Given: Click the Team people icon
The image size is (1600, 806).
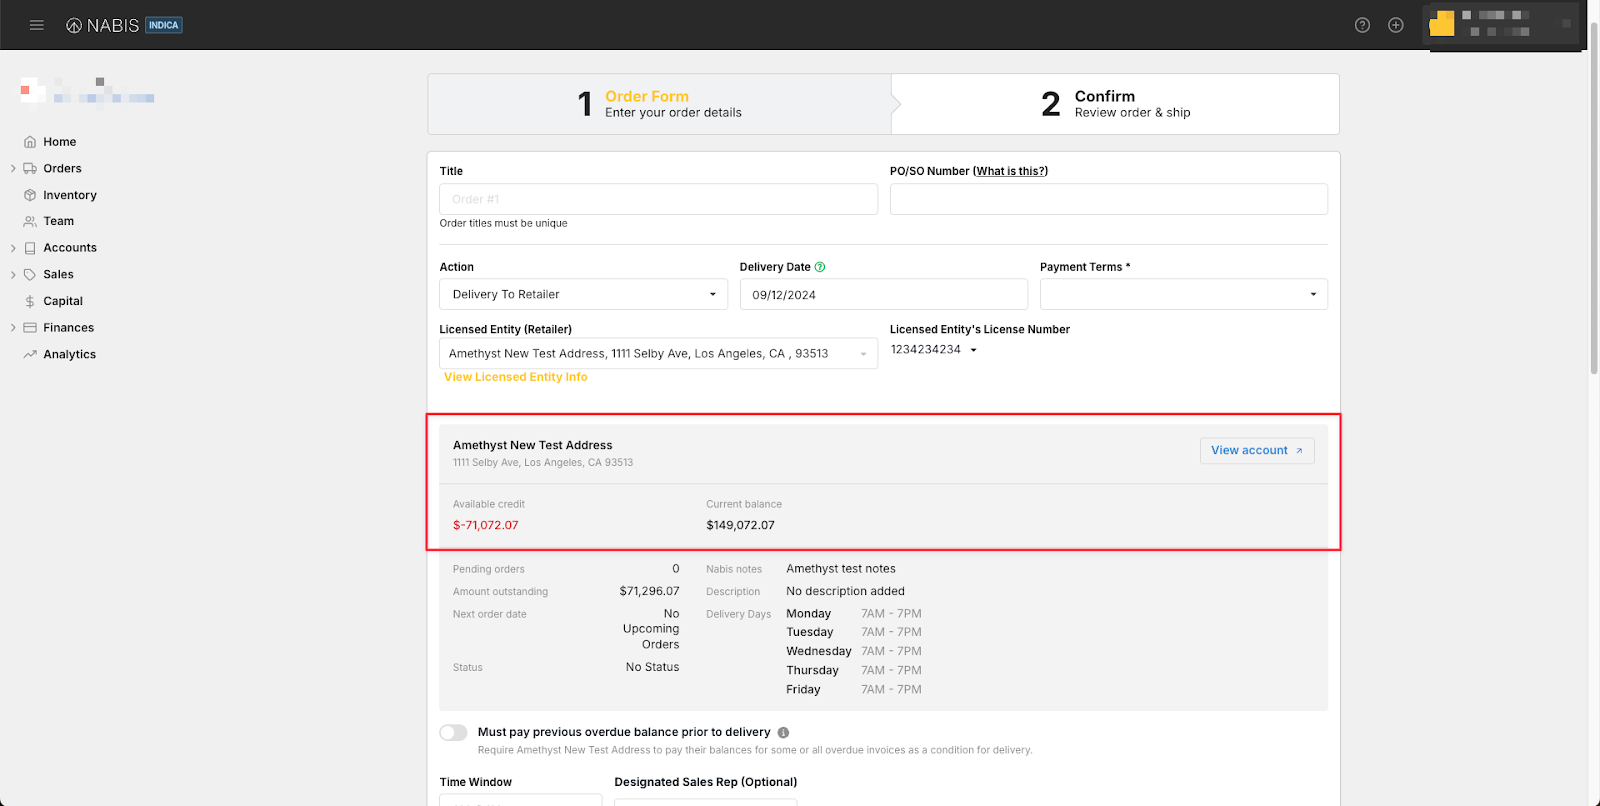Looking at the screenshot, I should [x=30, y=221].
